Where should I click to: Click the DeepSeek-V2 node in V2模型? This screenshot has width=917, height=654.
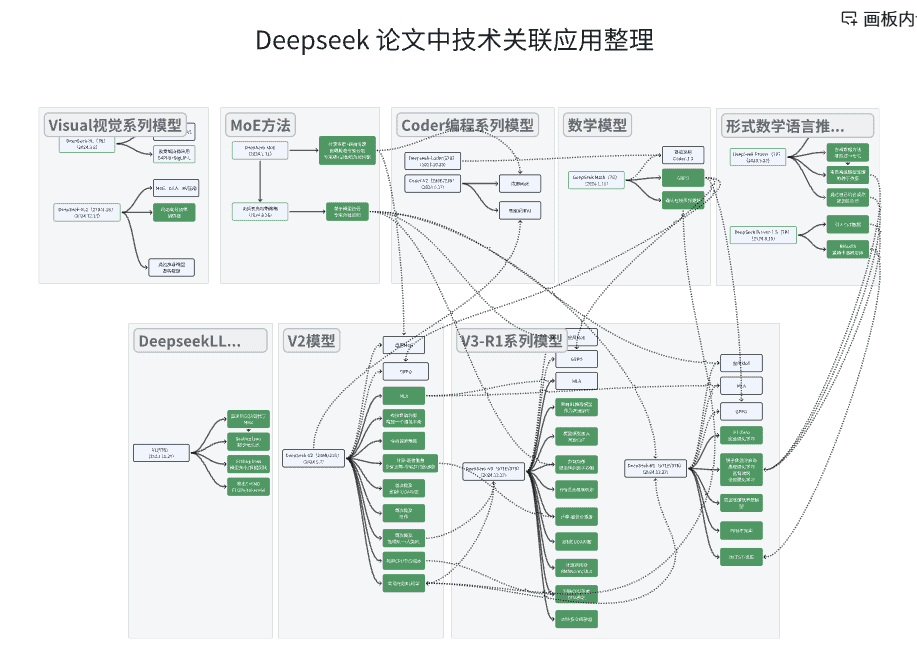pos(313,458)
